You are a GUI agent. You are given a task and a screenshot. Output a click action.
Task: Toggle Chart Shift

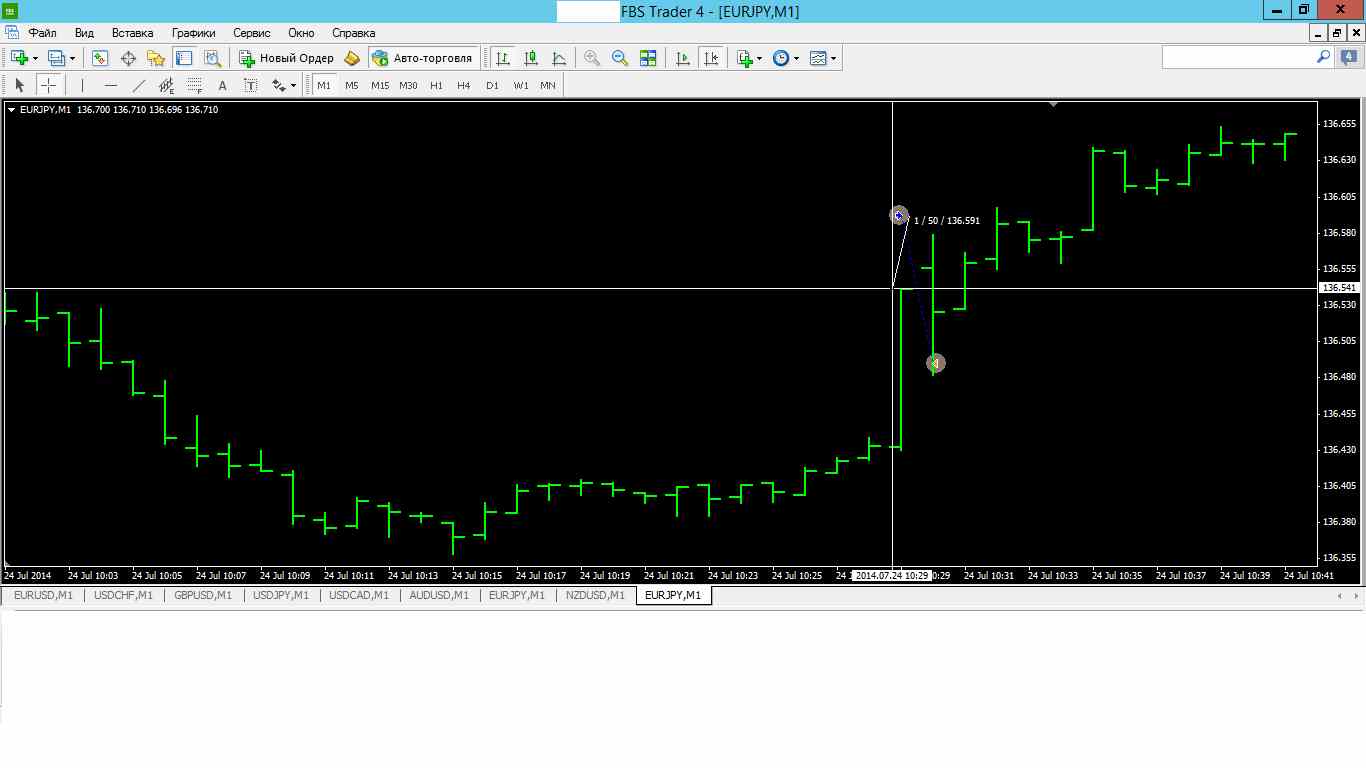(711, 58)
